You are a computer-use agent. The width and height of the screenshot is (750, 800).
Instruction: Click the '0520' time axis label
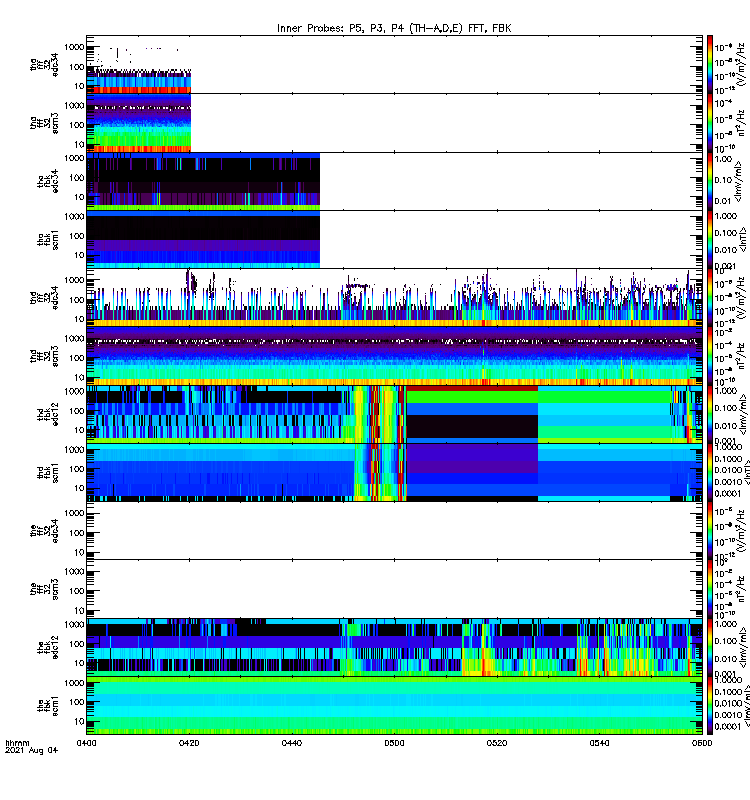point(497,743)
